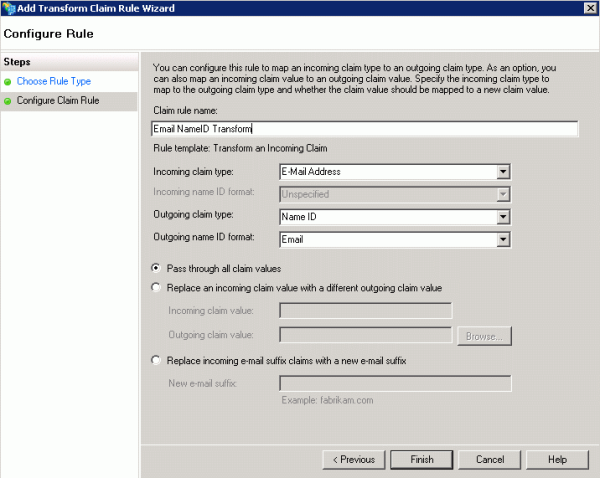Screen dimensions: 600x478
Task: Expand the Outgoing name ID format dropdown
Action: (x=503, y=240)
